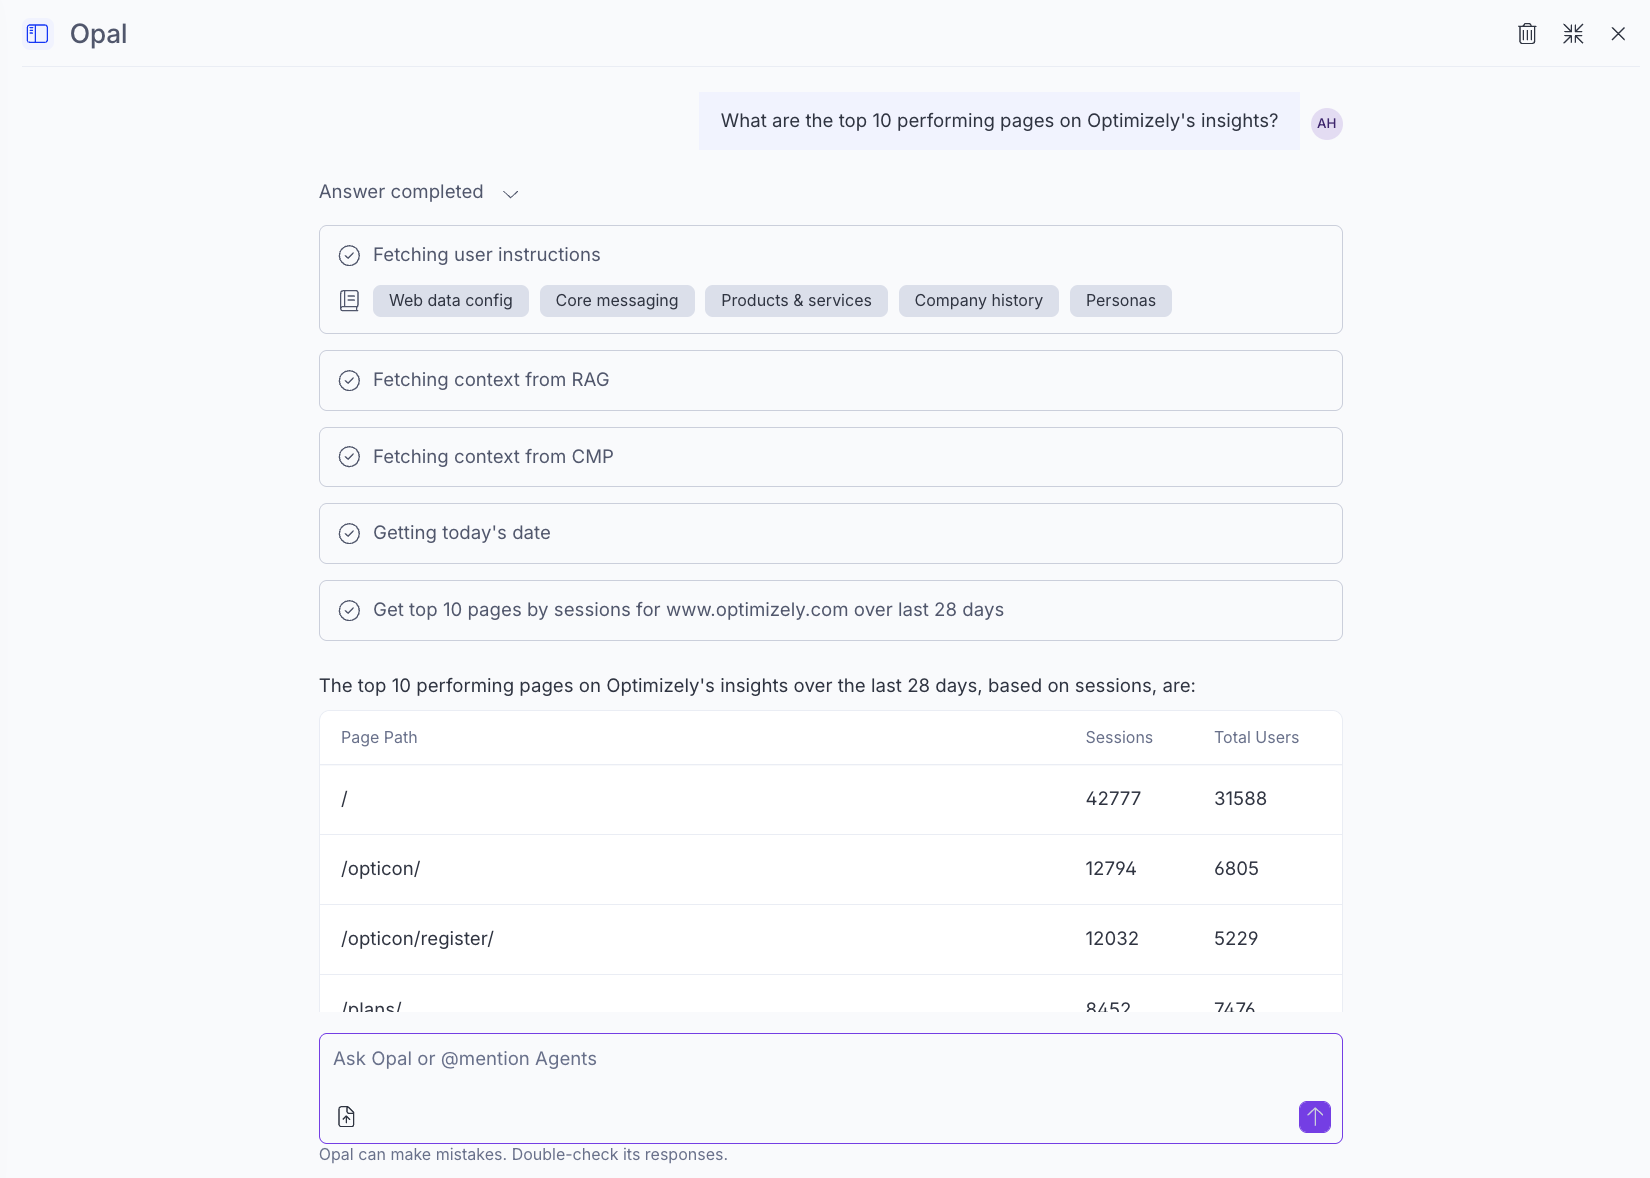Select the /opticon/ page path cell
The height and width of the screenshot is (1178, 1650).
381,869
